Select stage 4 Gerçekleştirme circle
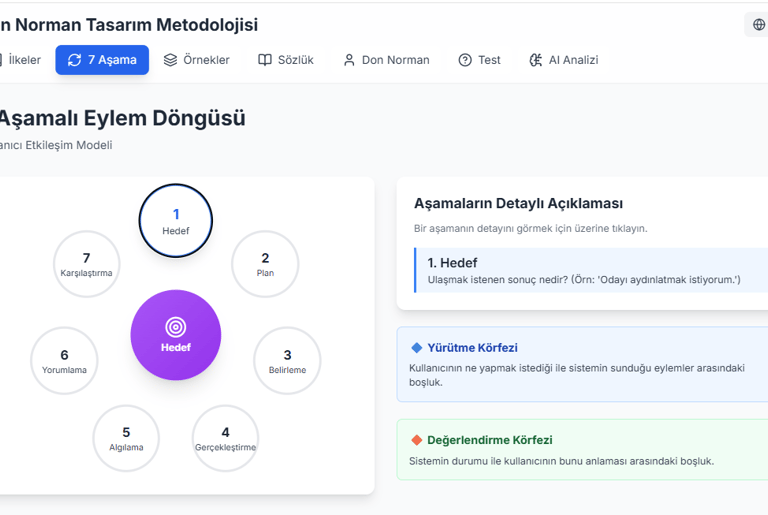Image resolution: width=768 pixels, height=515 pixels. (225, 438)
